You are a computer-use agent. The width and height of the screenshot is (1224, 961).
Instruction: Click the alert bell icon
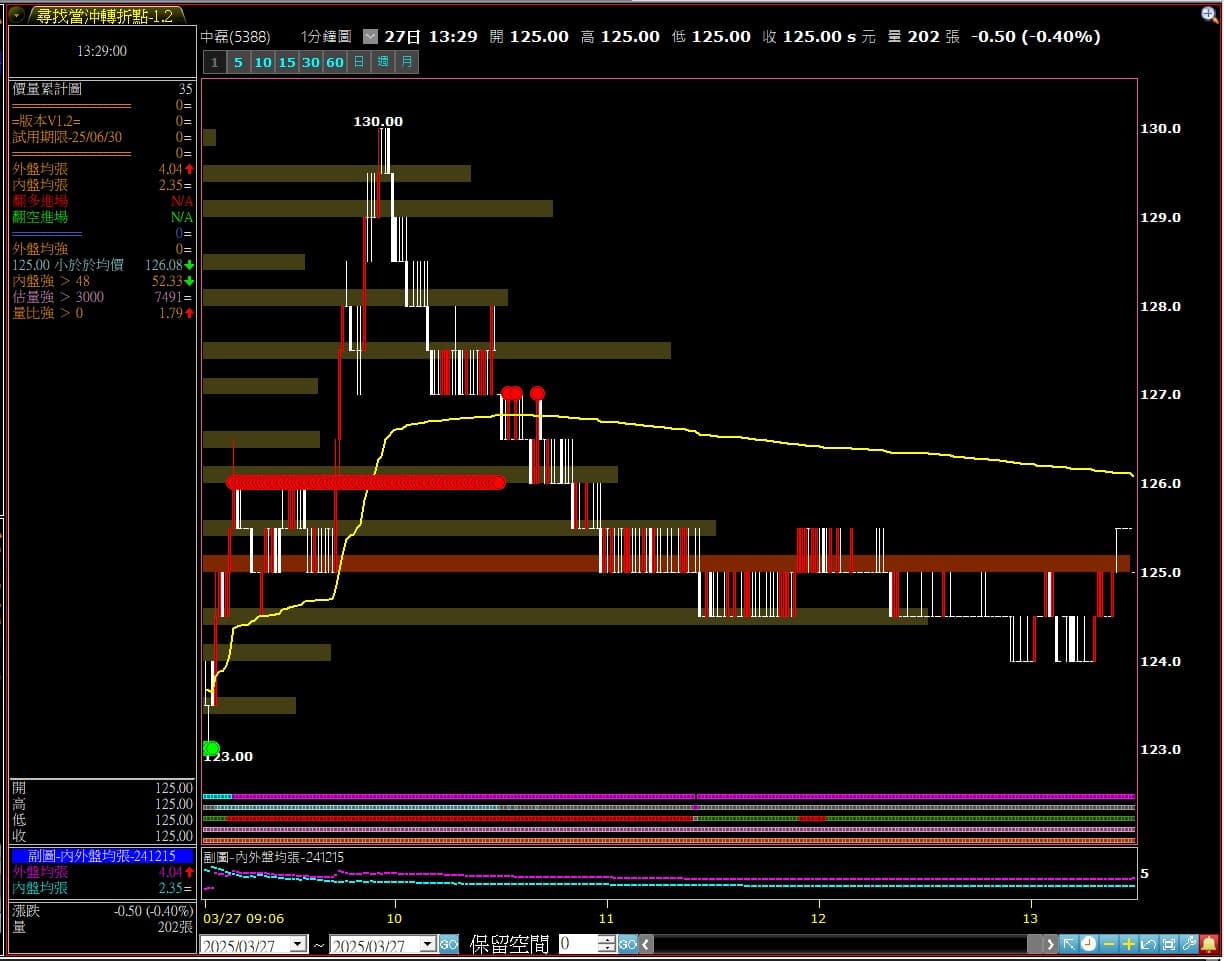point(1209,944)
